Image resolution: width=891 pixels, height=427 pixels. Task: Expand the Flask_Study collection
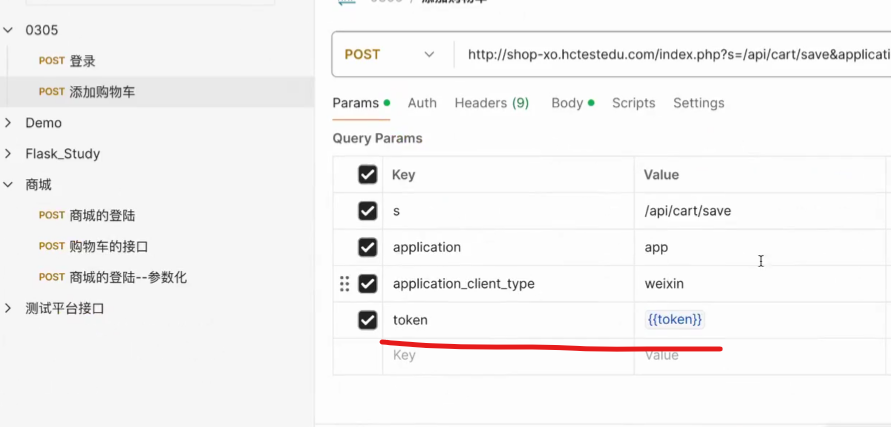pyautogui.click(x=8, y=154)
